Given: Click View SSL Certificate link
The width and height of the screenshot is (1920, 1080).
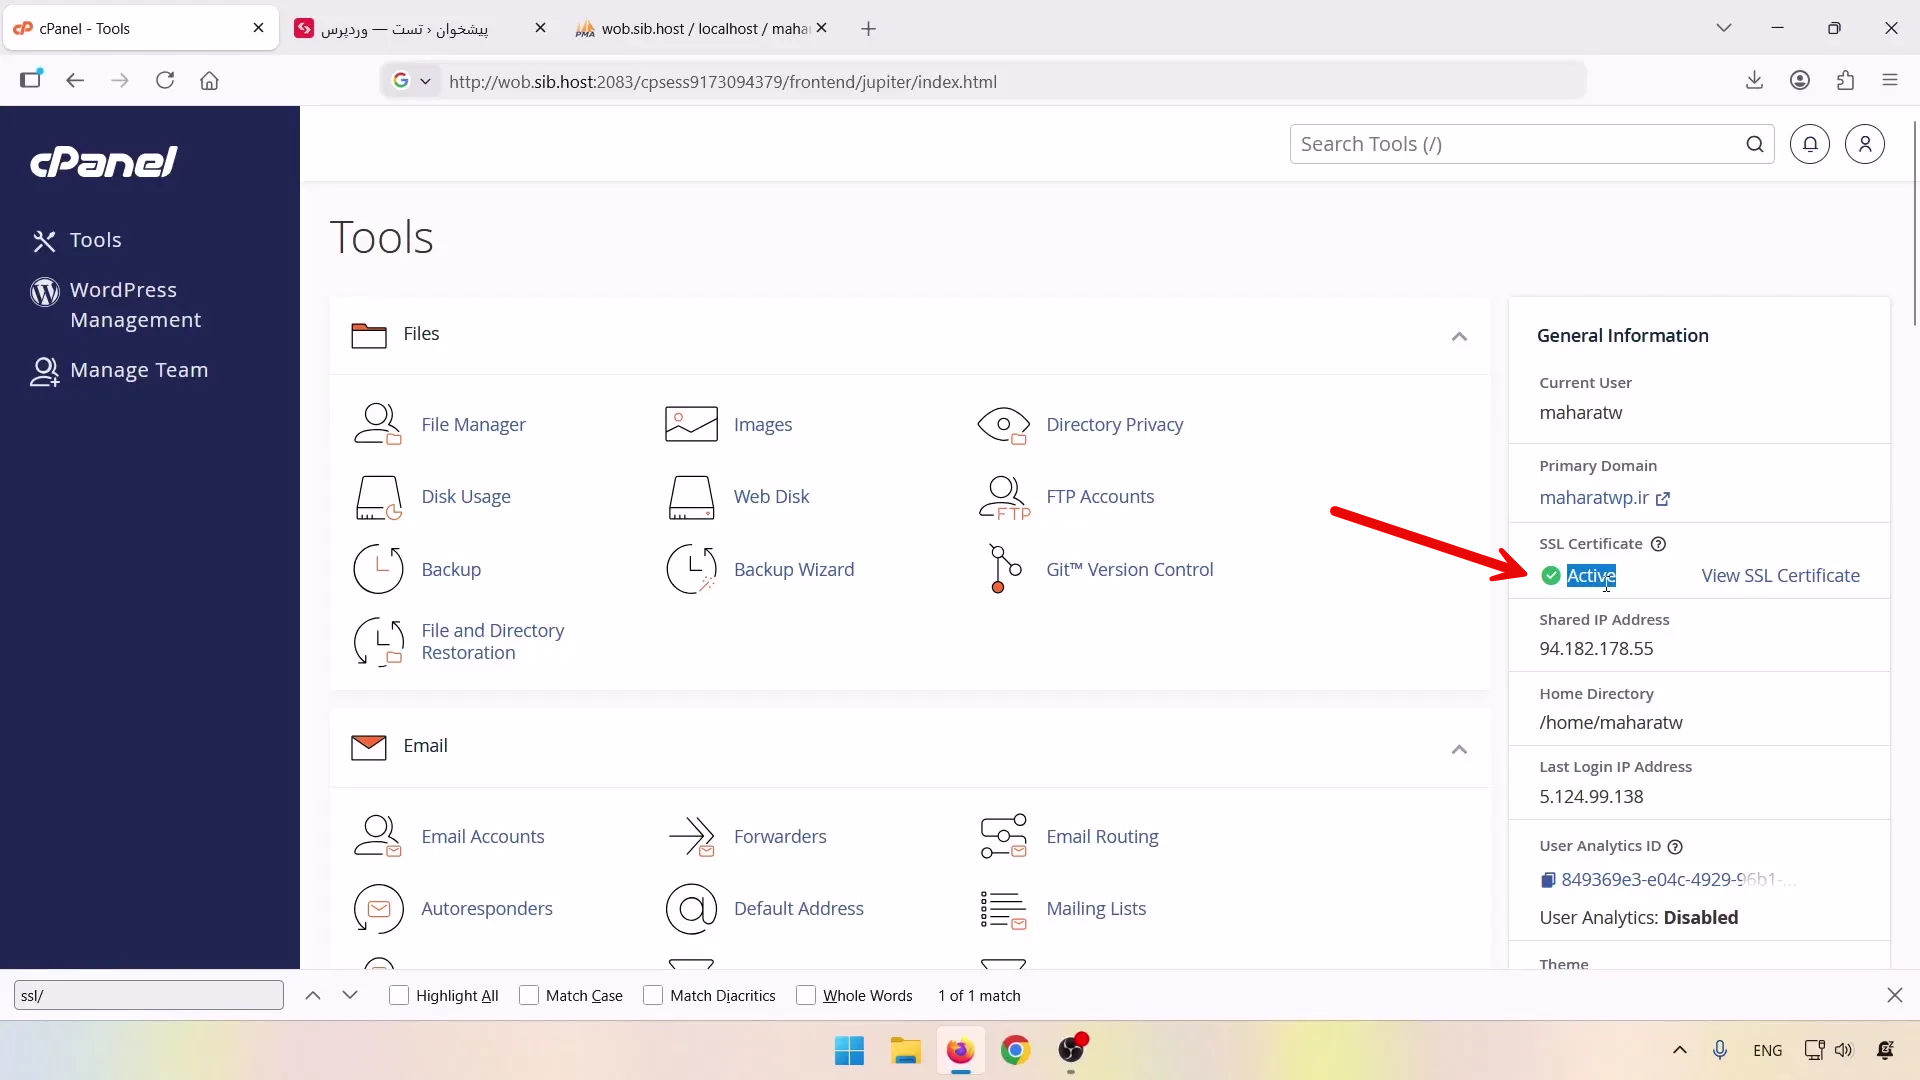Looking at the screenshot, I should (x=1780, y=575).
